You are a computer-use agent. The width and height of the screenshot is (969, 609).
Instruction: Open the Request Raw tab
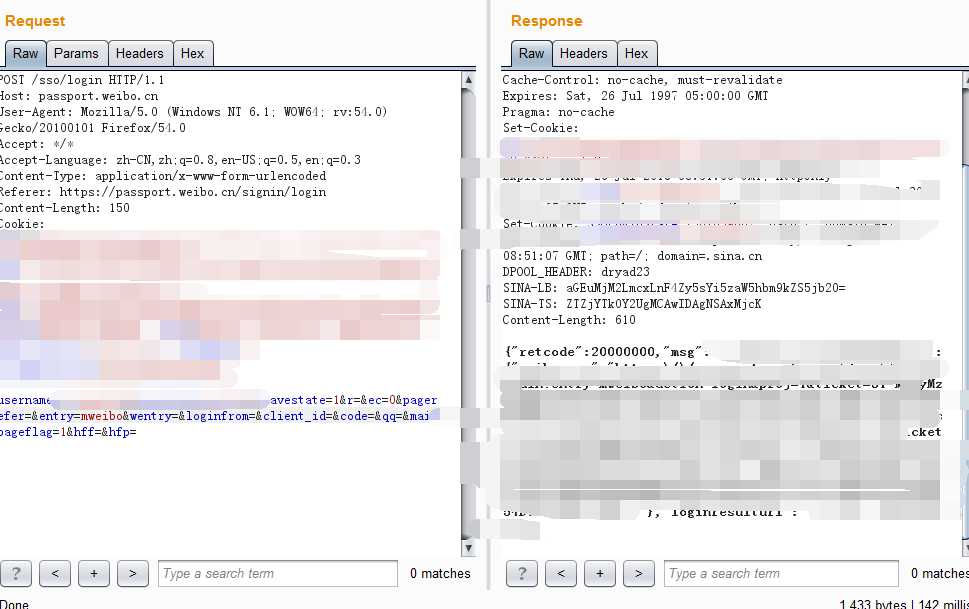click(25, 54)
